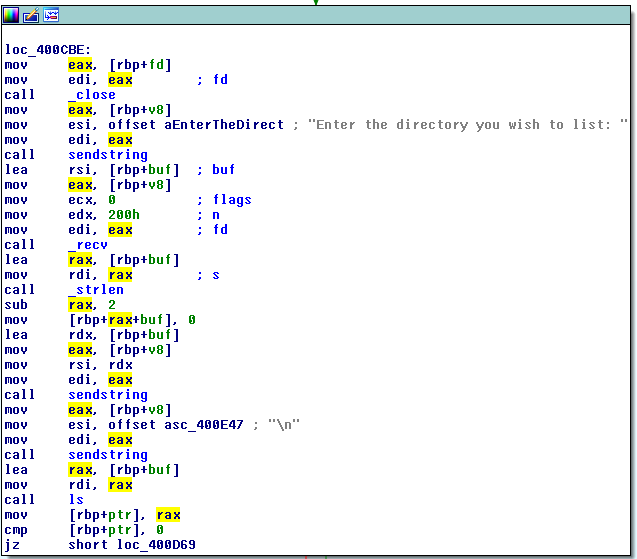Click the "; buf" argument comment

click(216, 170)
